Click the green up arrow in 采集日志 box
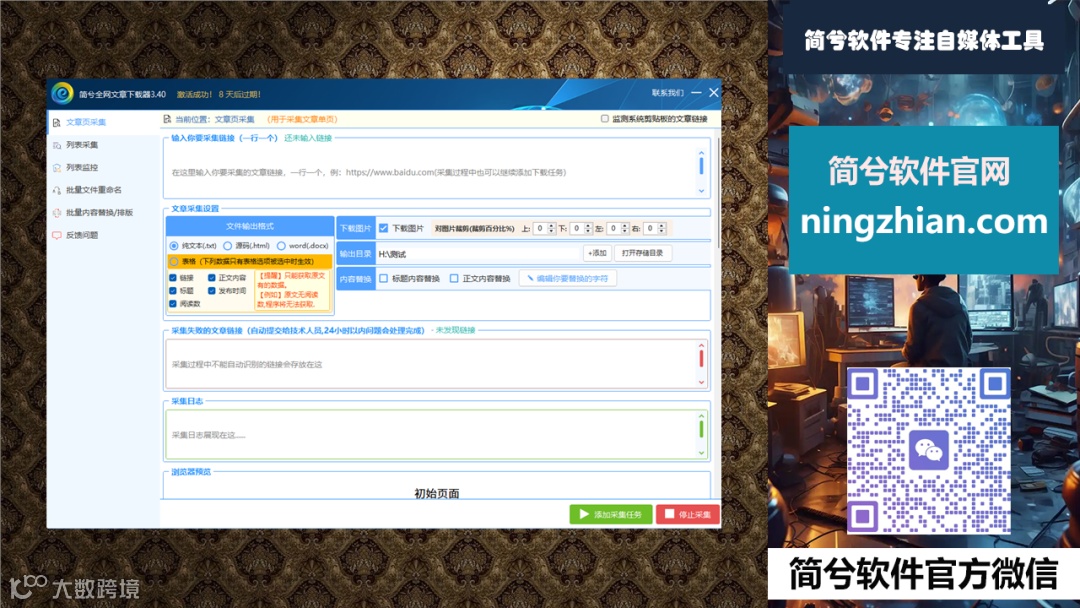Screen dimensions: 1080x608 701,416
